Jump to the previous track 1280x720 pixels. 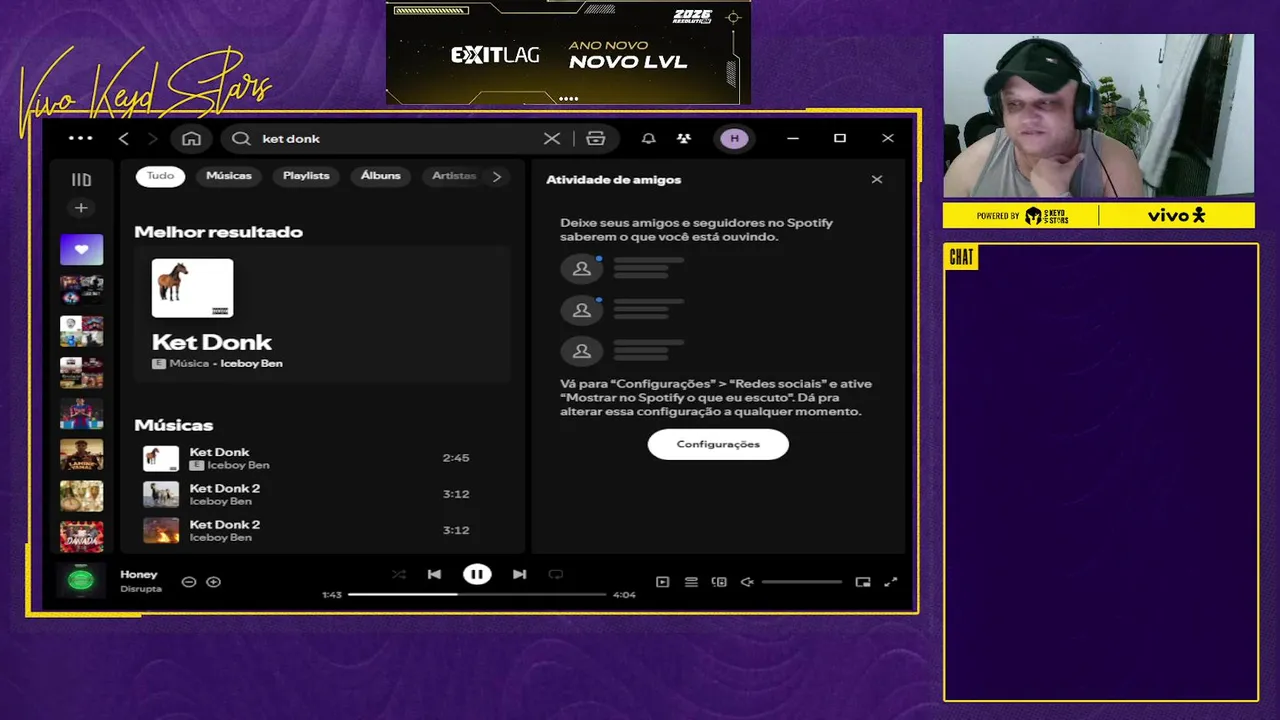coord(434,574)
